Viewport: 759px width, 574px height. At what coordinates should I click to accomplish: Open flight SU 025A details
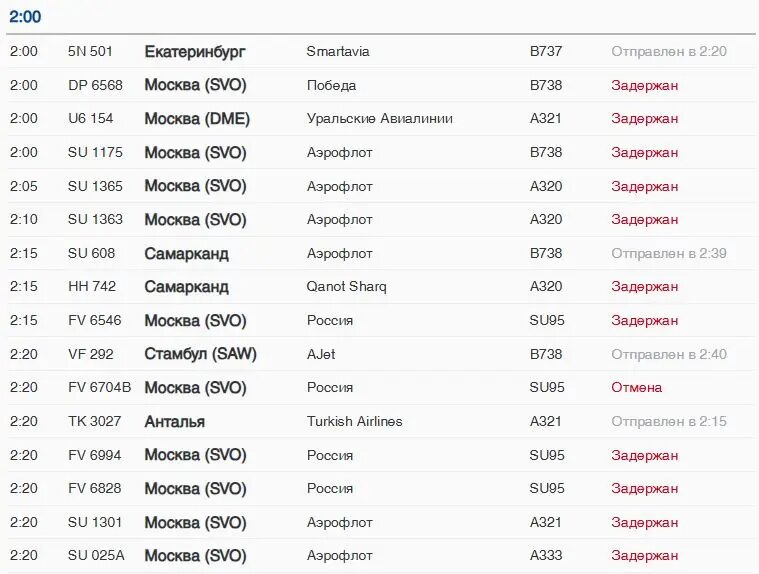coord(96,556)
